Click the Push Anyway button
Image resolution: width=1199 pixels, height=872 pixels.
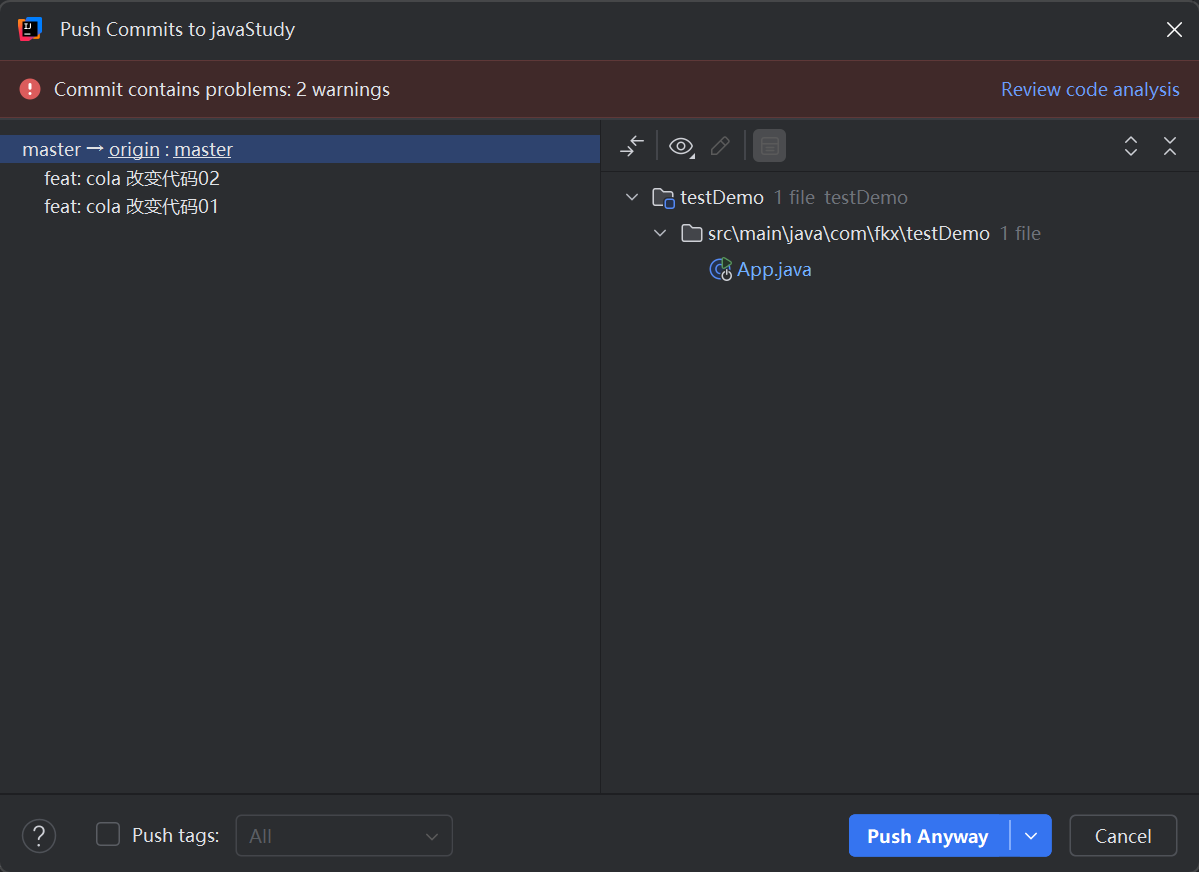(928, 836)
